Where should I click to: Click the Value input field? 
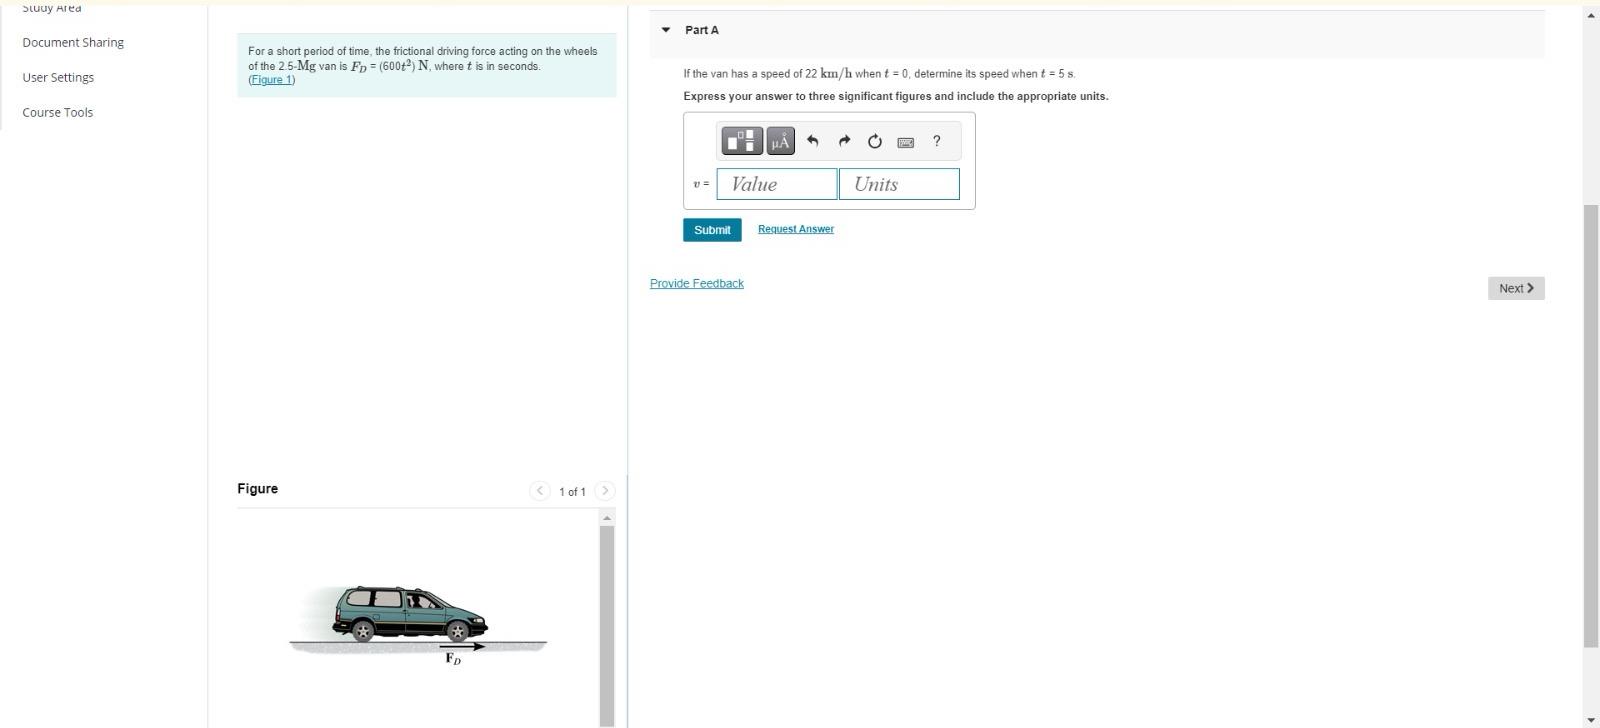click(777, 184)
